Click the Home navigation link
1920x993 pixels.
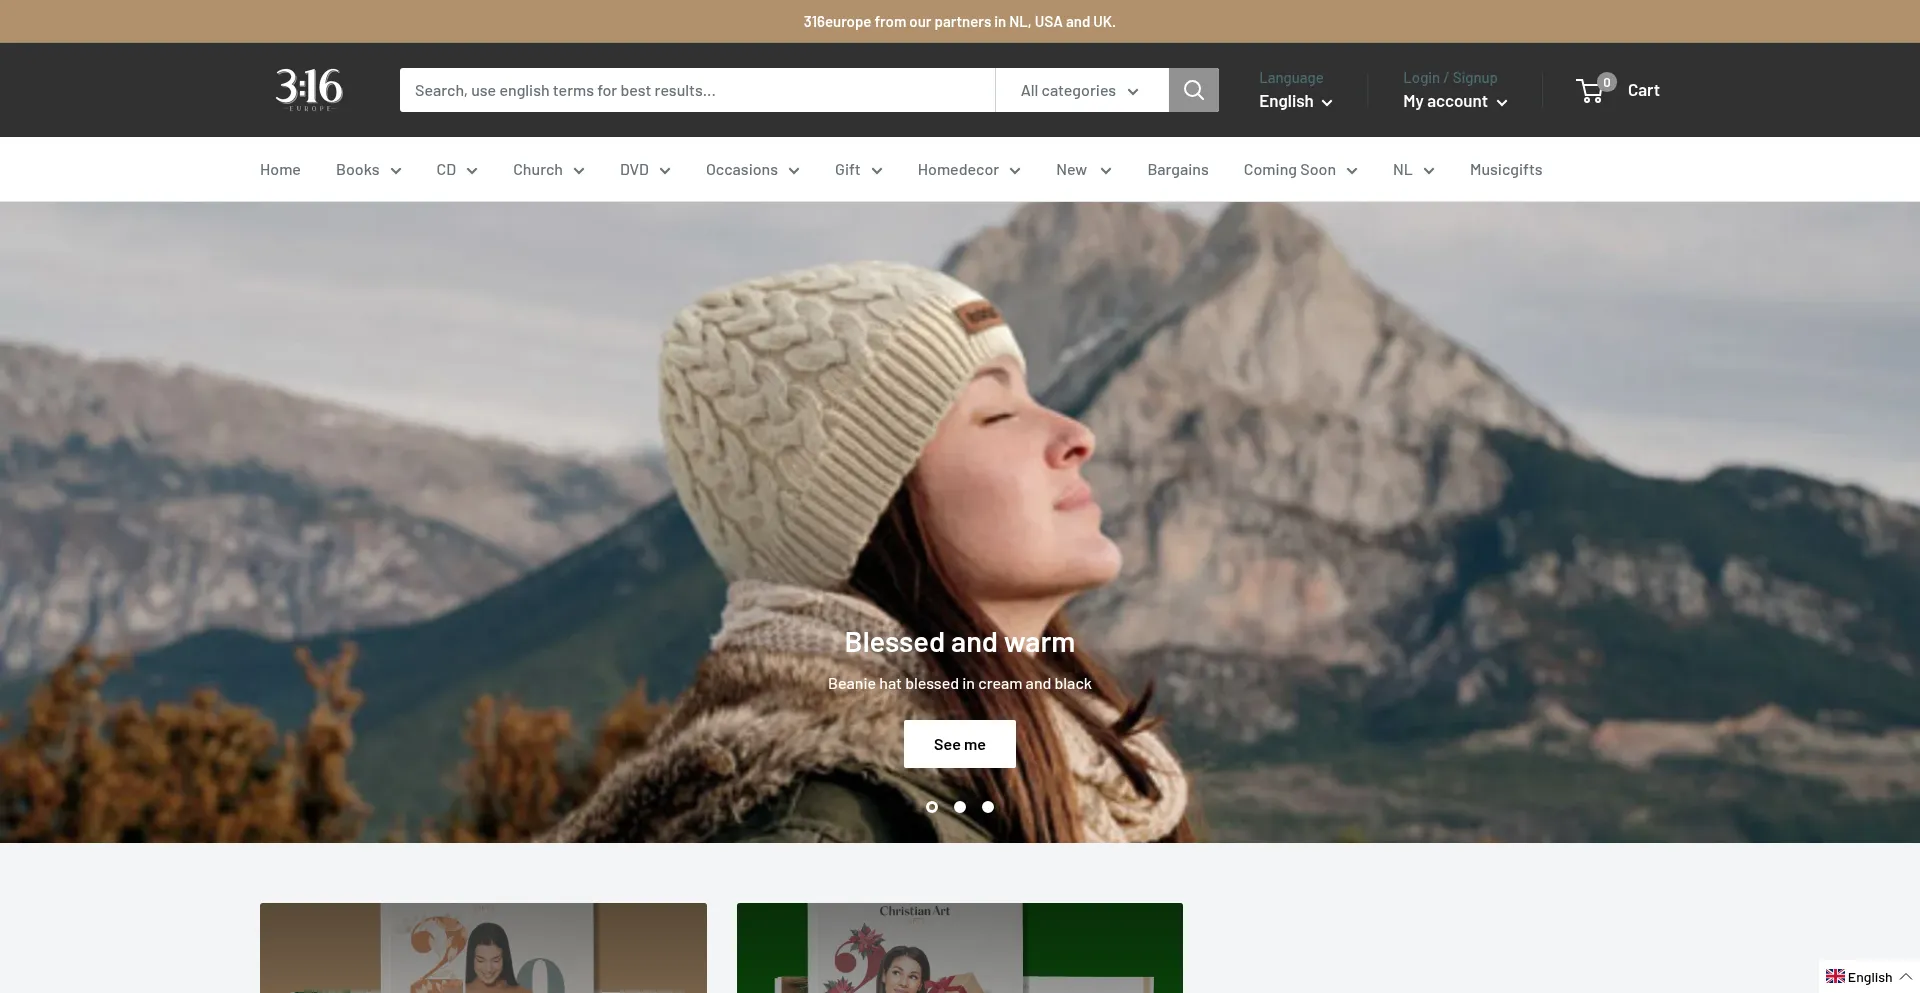pos(280,170)
